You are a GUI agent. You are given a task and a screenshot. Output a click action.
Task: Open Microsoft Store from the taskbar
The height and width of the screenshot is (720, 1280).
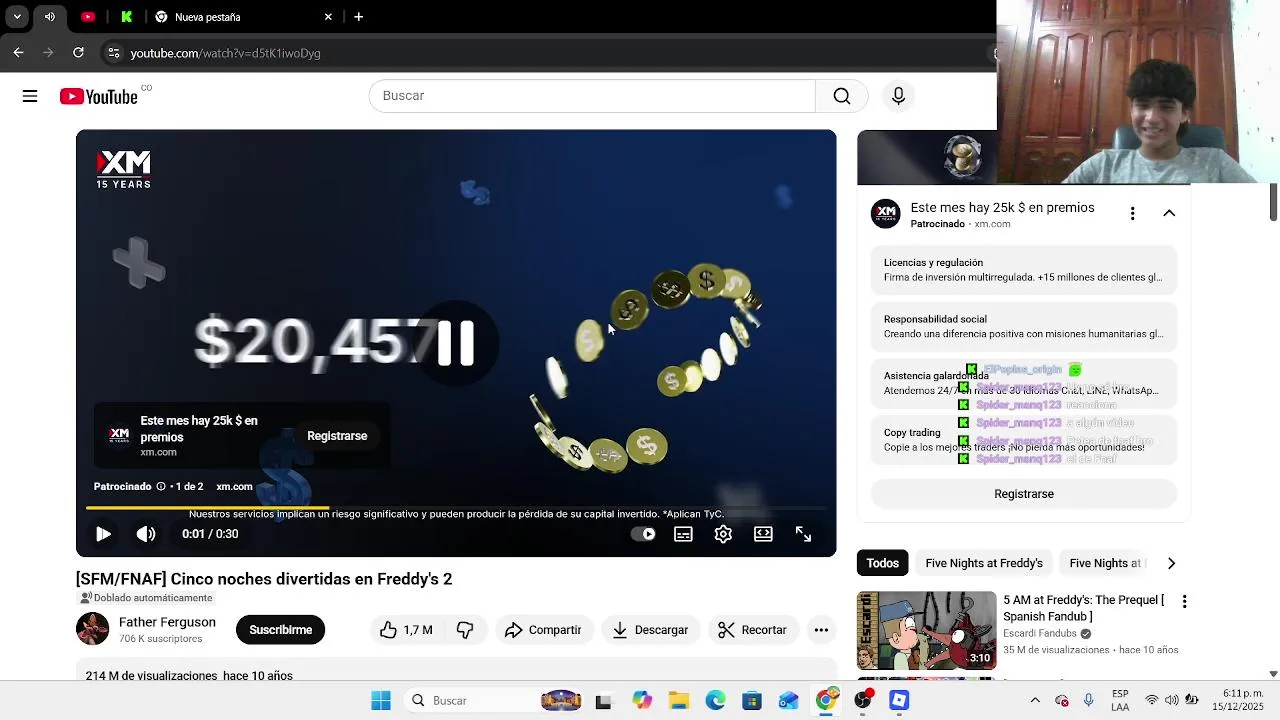tap(752, 701)
